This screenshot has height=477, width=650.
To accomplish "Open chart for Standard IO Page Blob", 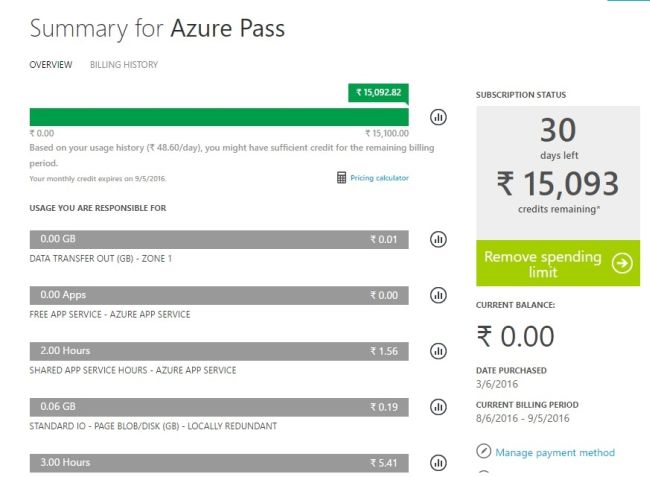I will [x=438, y=407].
